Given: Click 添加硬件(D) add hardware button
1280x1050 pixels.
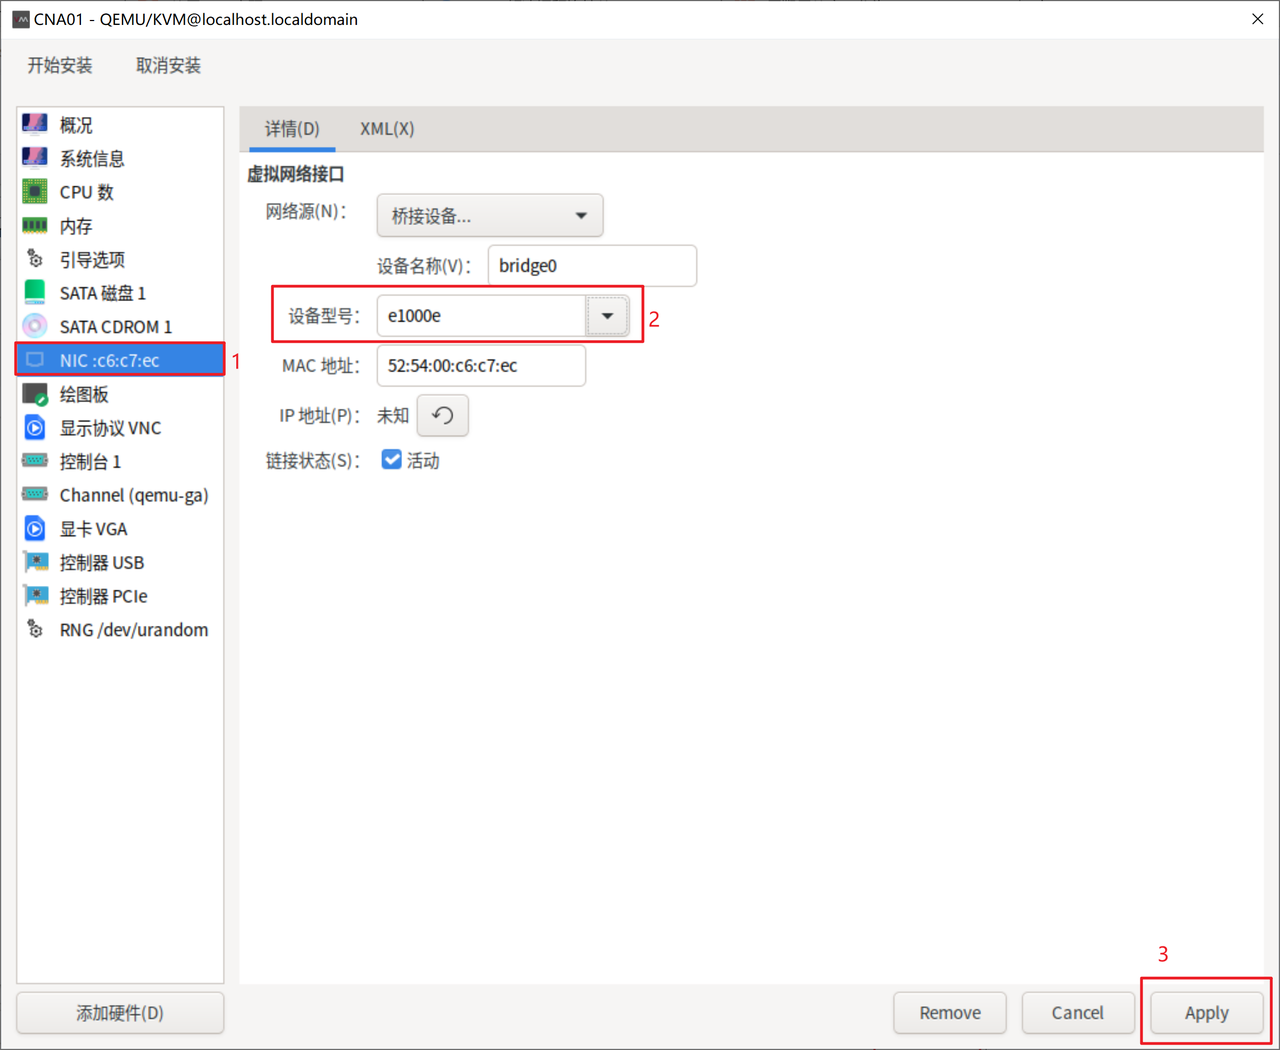Looking at the screenshot, I should coord(120,1013).
